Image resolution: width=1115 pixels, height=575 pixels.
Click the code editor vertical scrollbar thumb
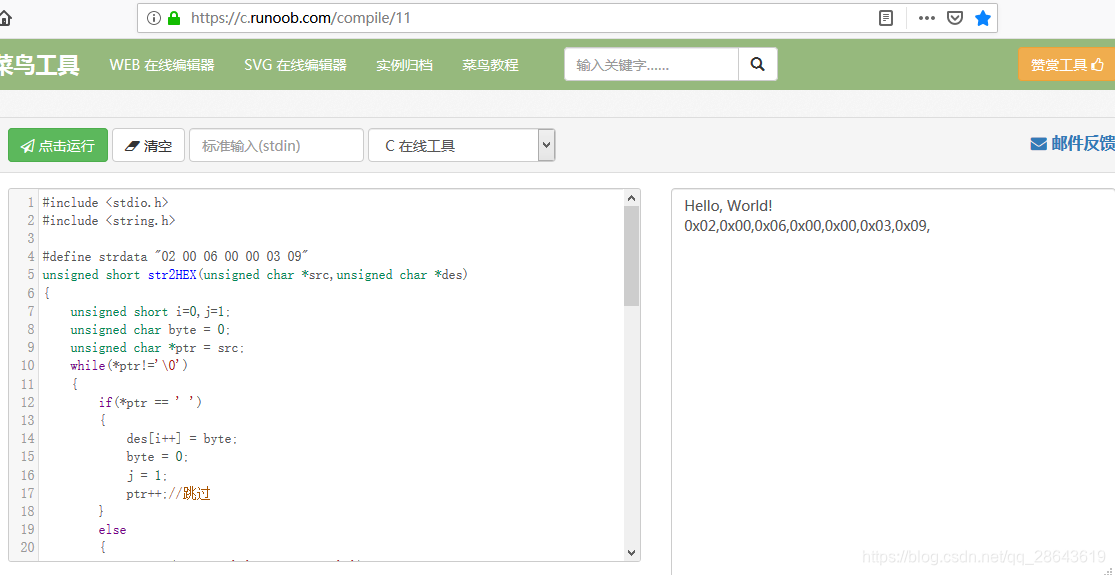pos(631,256)
